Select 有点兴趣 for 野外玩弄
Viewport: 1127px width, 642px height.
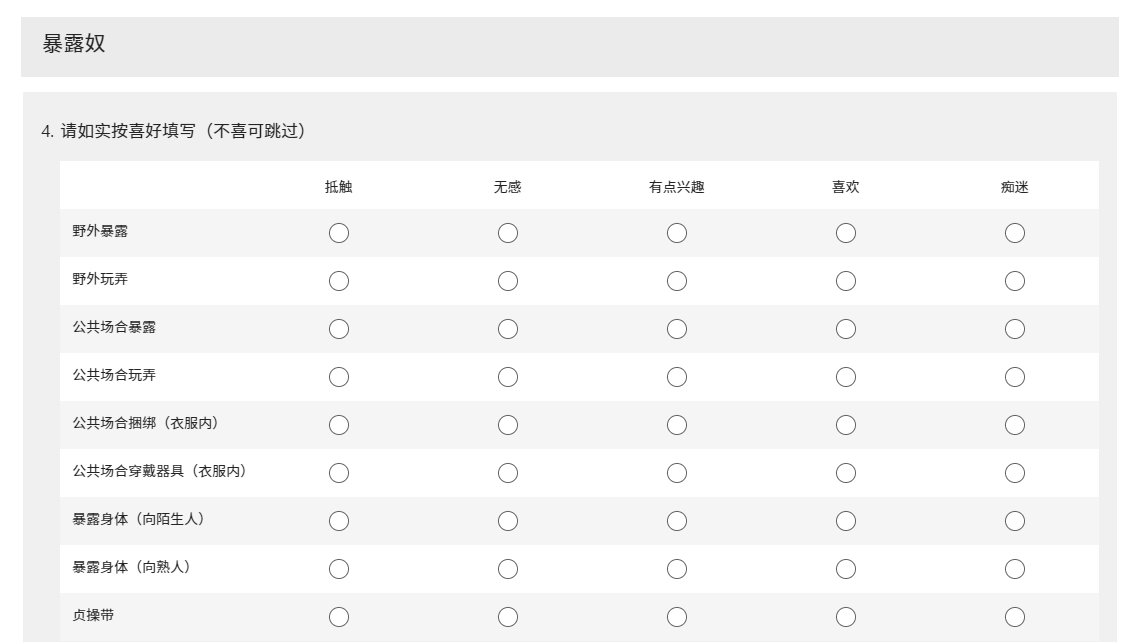pos(677,281)
